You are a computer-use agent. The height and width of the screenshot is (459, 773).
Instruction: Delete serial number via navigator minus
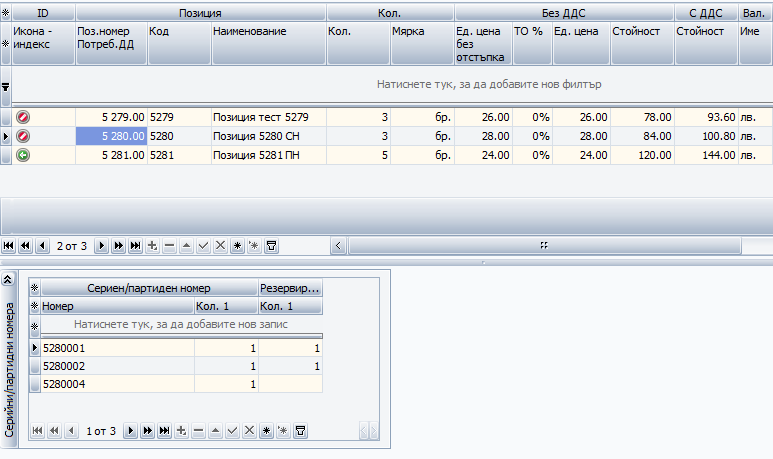(x=198, y=431)
